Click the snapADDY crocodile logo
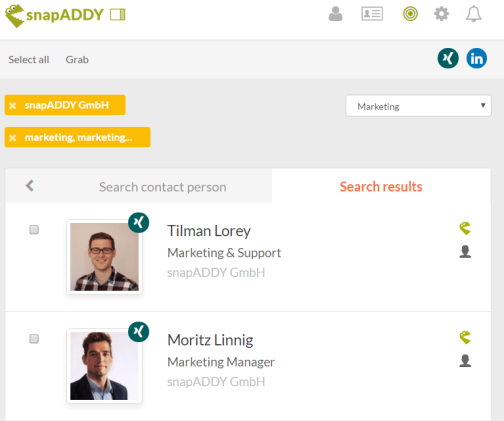504x421 pixels. click(x=15, y=16)
